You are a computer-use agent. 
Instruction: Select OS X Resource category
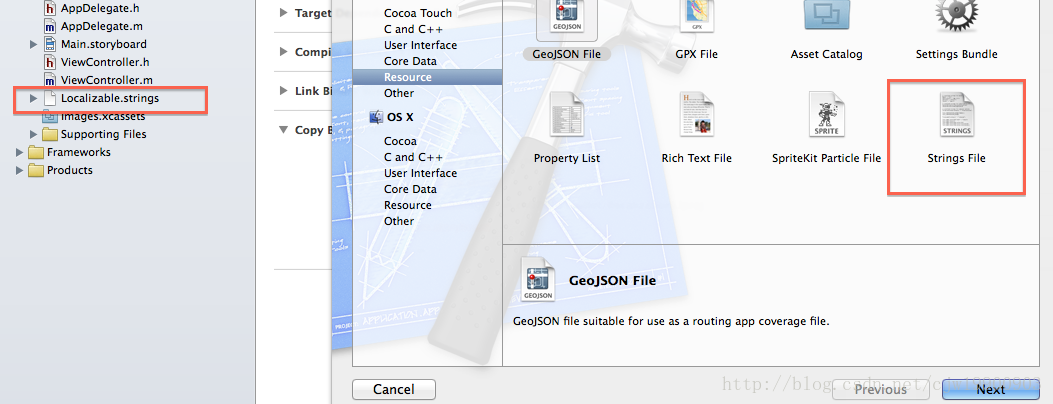[408, 205]
